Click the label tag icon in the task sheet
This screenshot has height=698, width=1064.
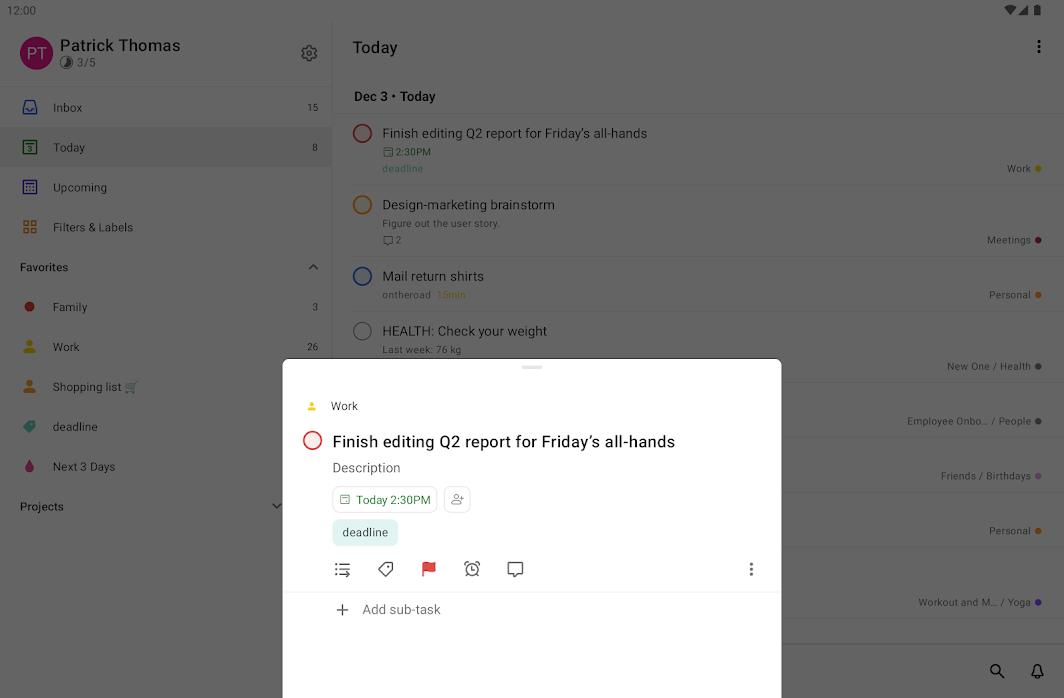(386, 569)
